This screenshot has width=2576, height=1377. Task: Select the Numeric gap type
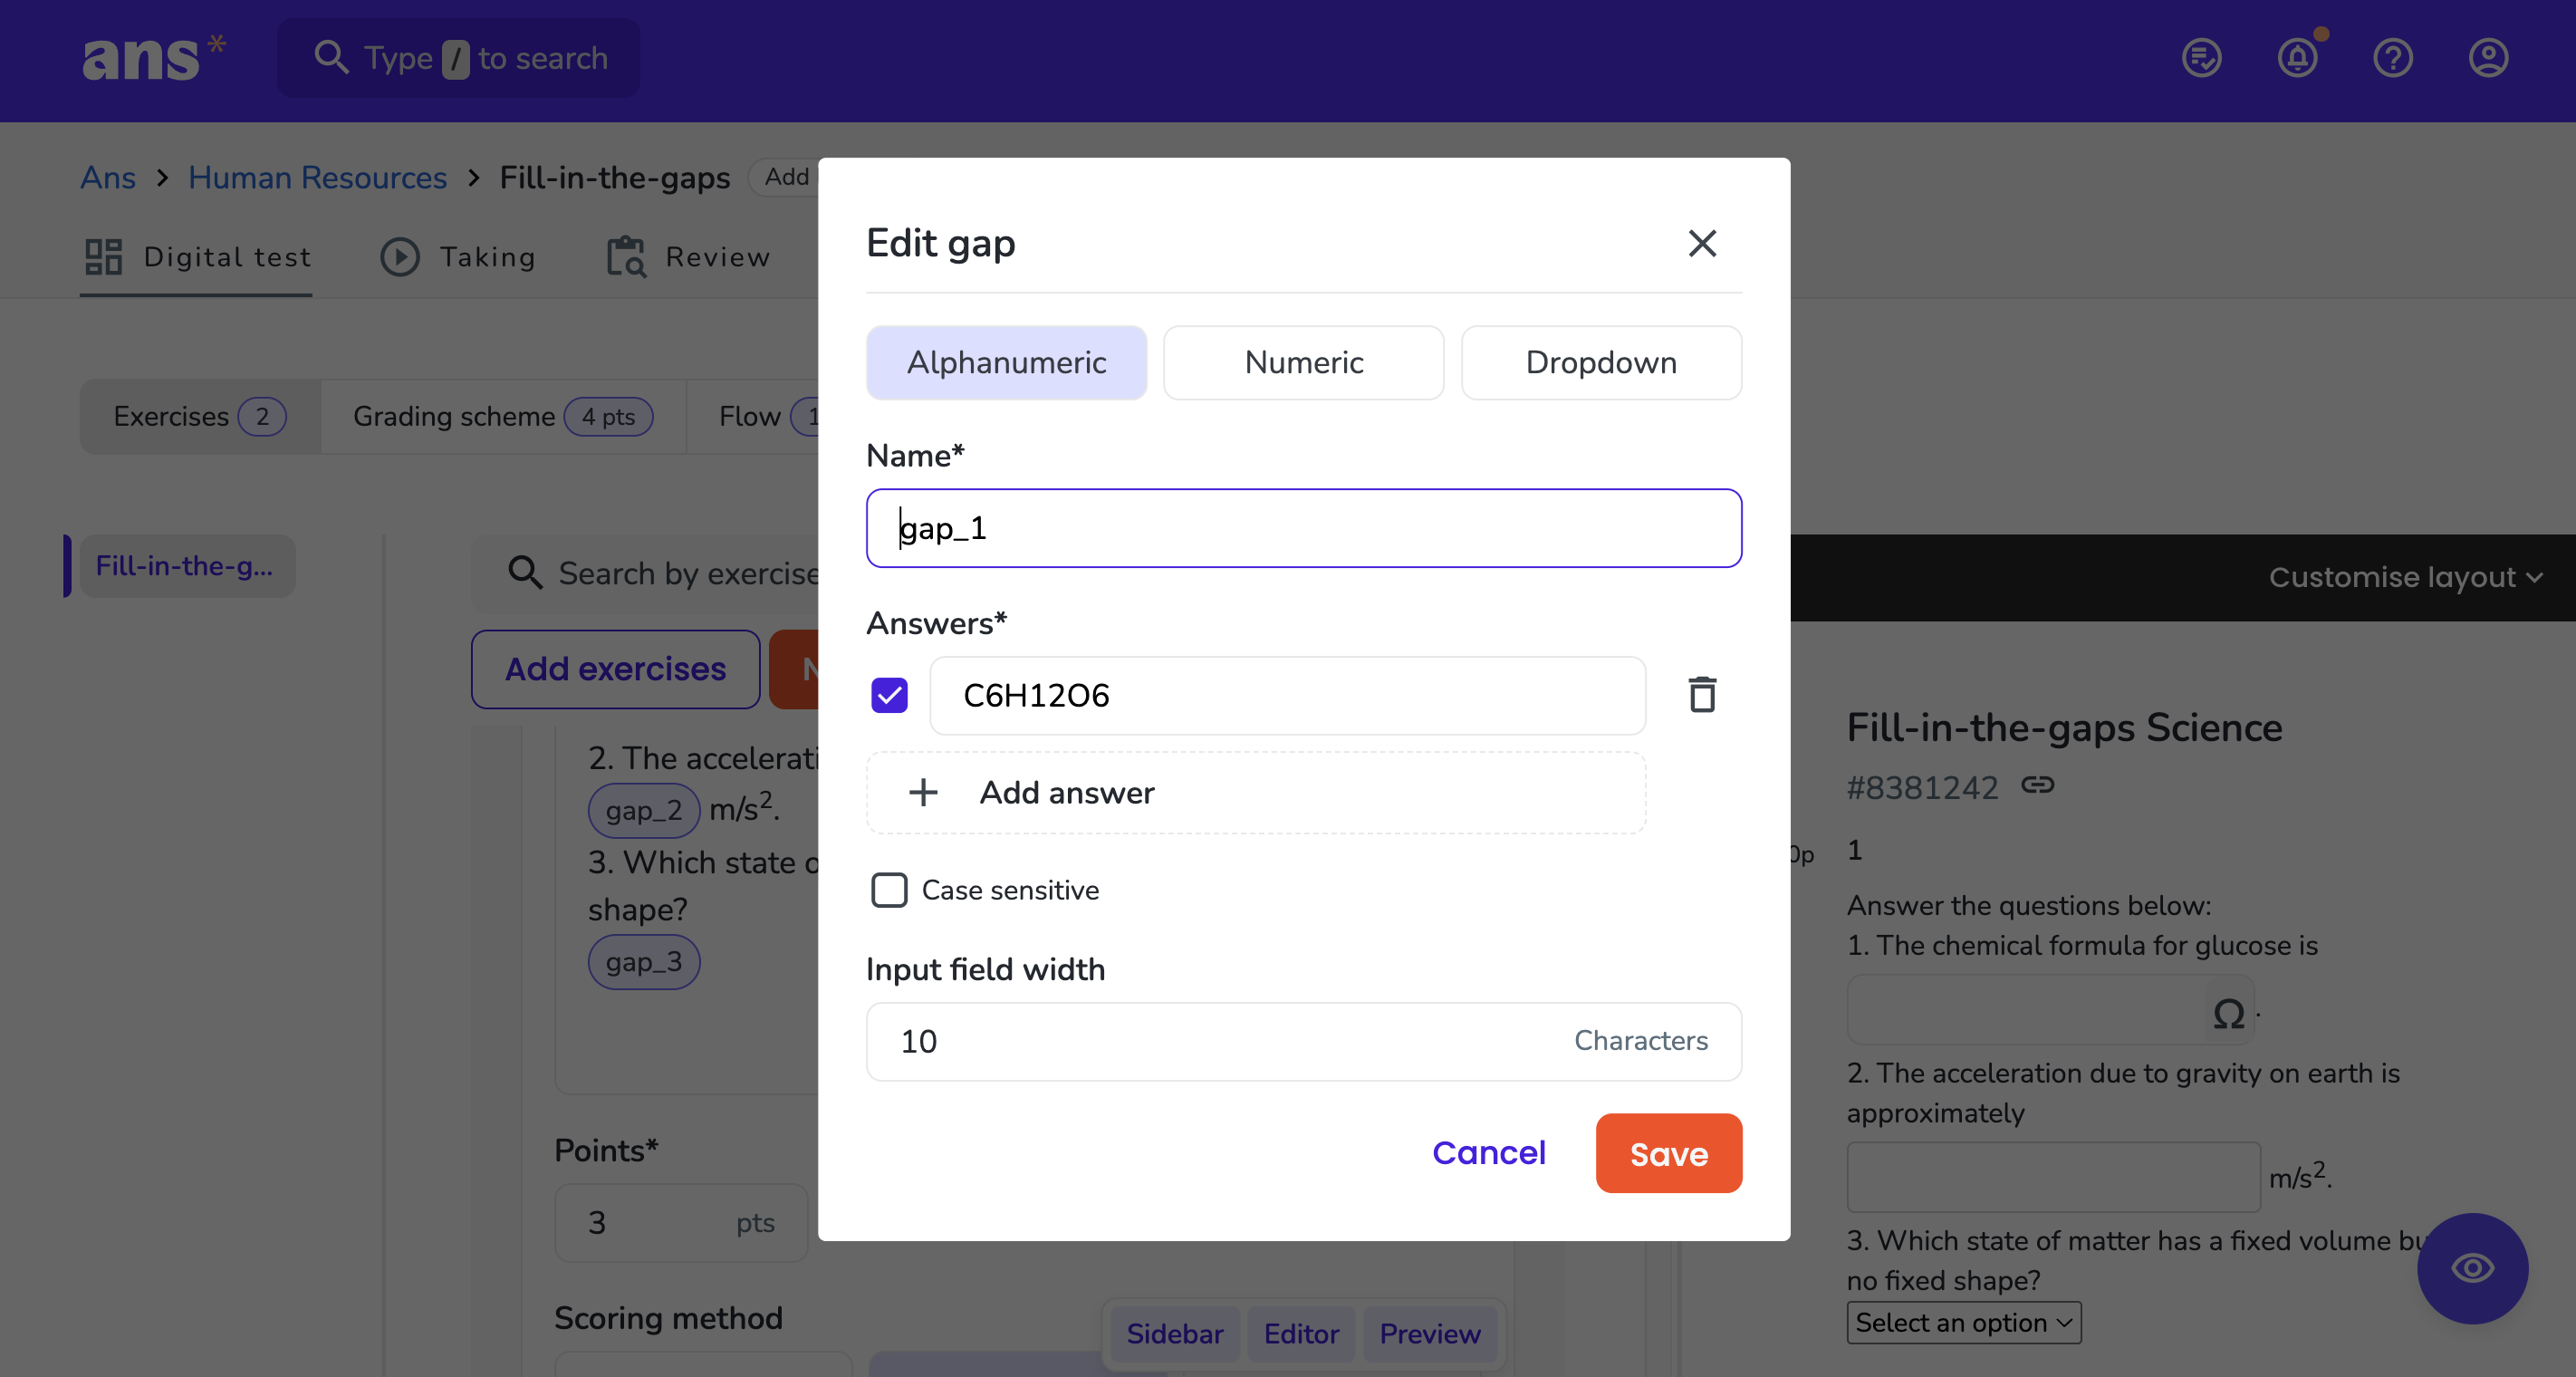(x=1303, y=362)
